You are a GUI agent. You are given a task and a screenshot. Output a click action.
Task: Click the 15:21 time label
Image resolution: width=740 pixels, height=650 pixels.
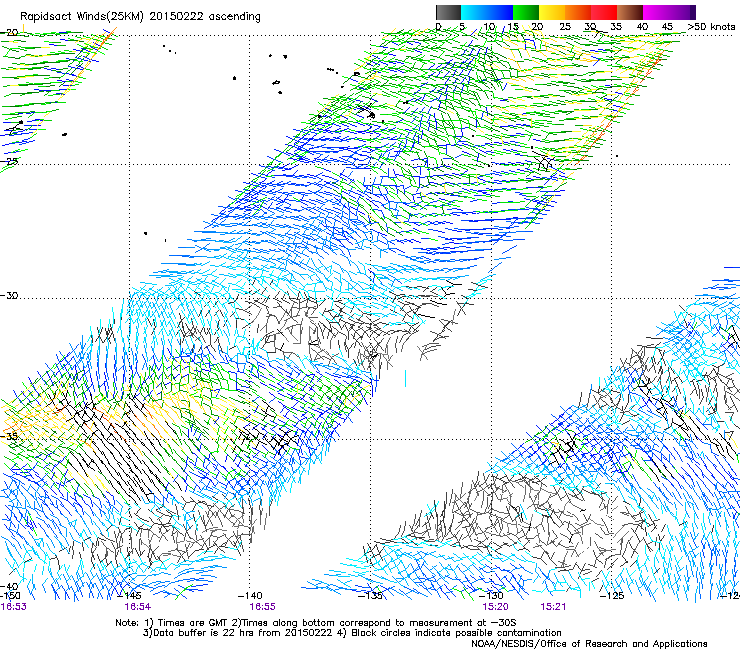click(x=553, y=607)
